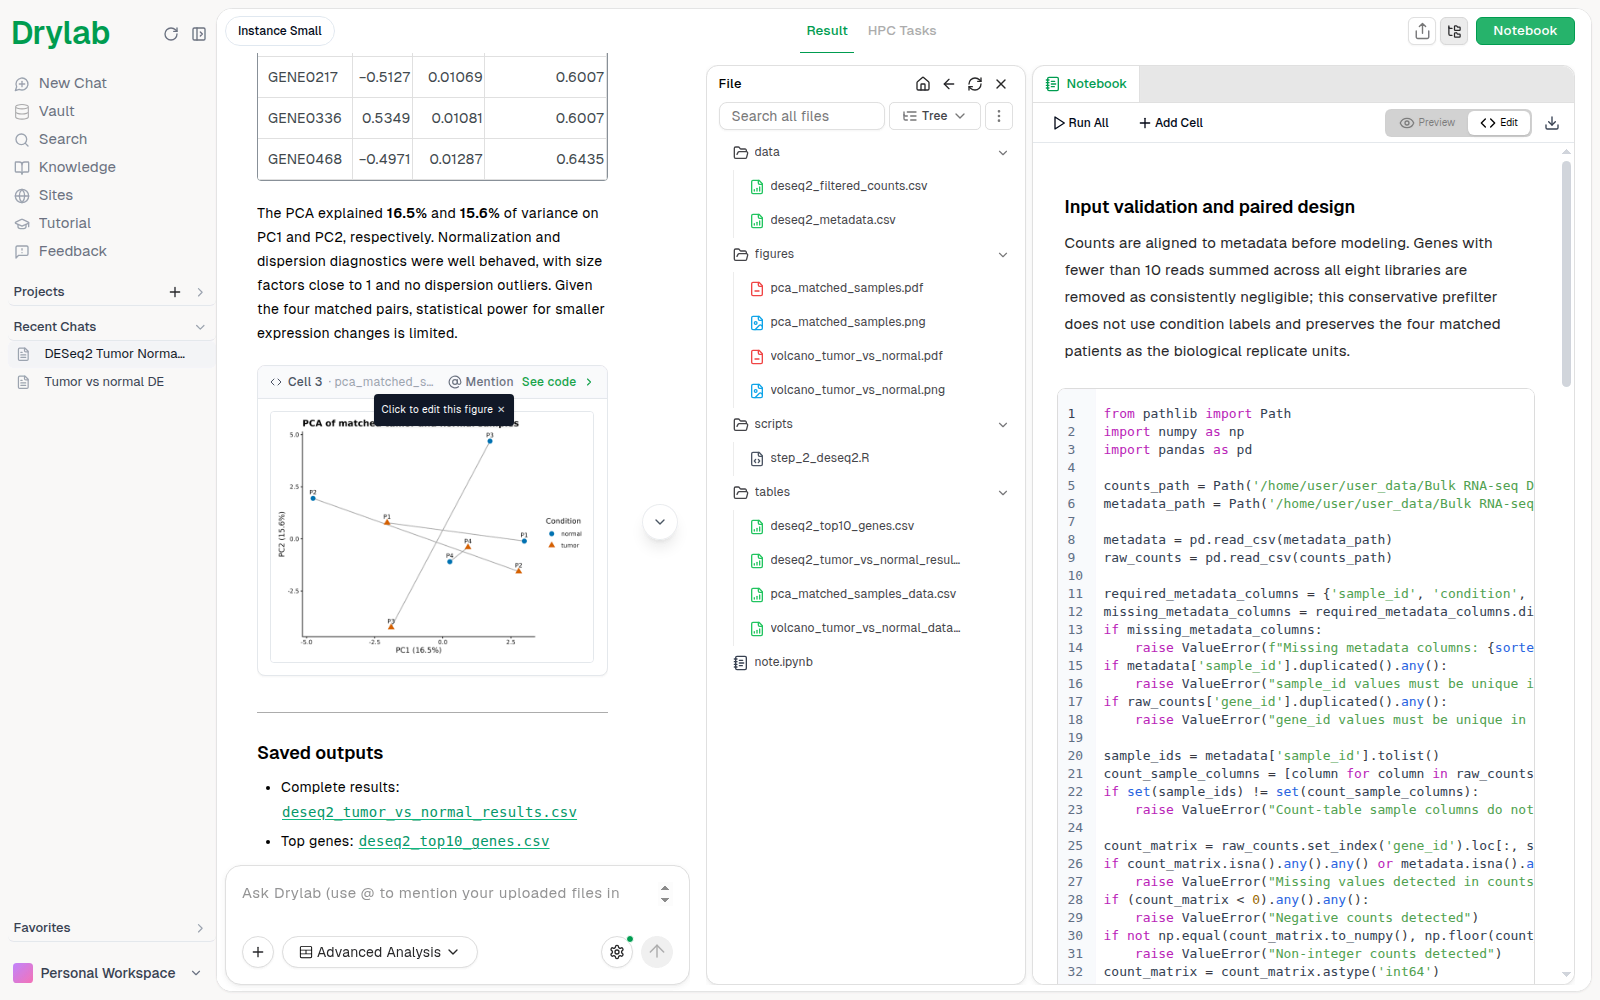Image resolution: width=1600 pixels, height=1000 pixels.
Task: Collapse the sidebar panel icon
Action: tap(199, 34)
